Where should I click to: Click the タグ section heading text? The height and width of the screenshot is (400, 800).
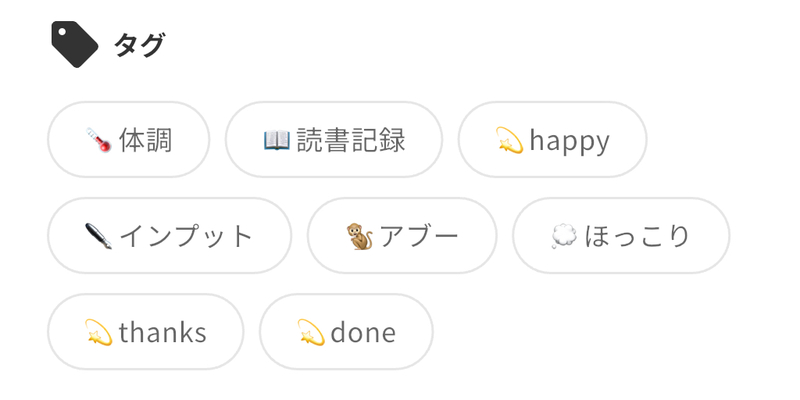139,45
